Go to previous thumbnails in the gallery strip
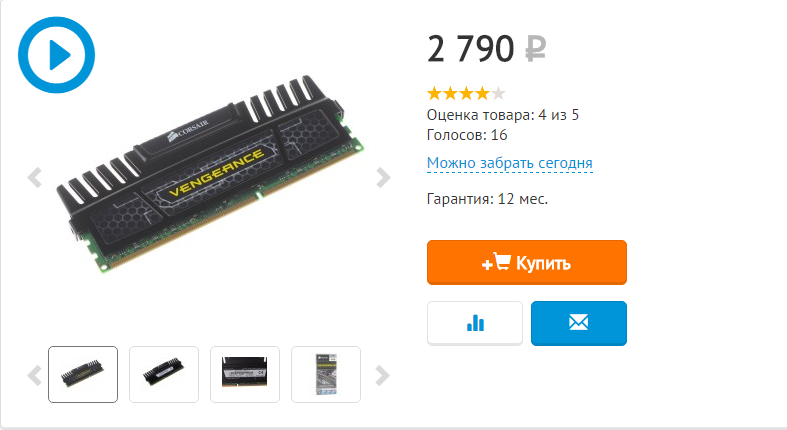787x430 pixels. 34,375
